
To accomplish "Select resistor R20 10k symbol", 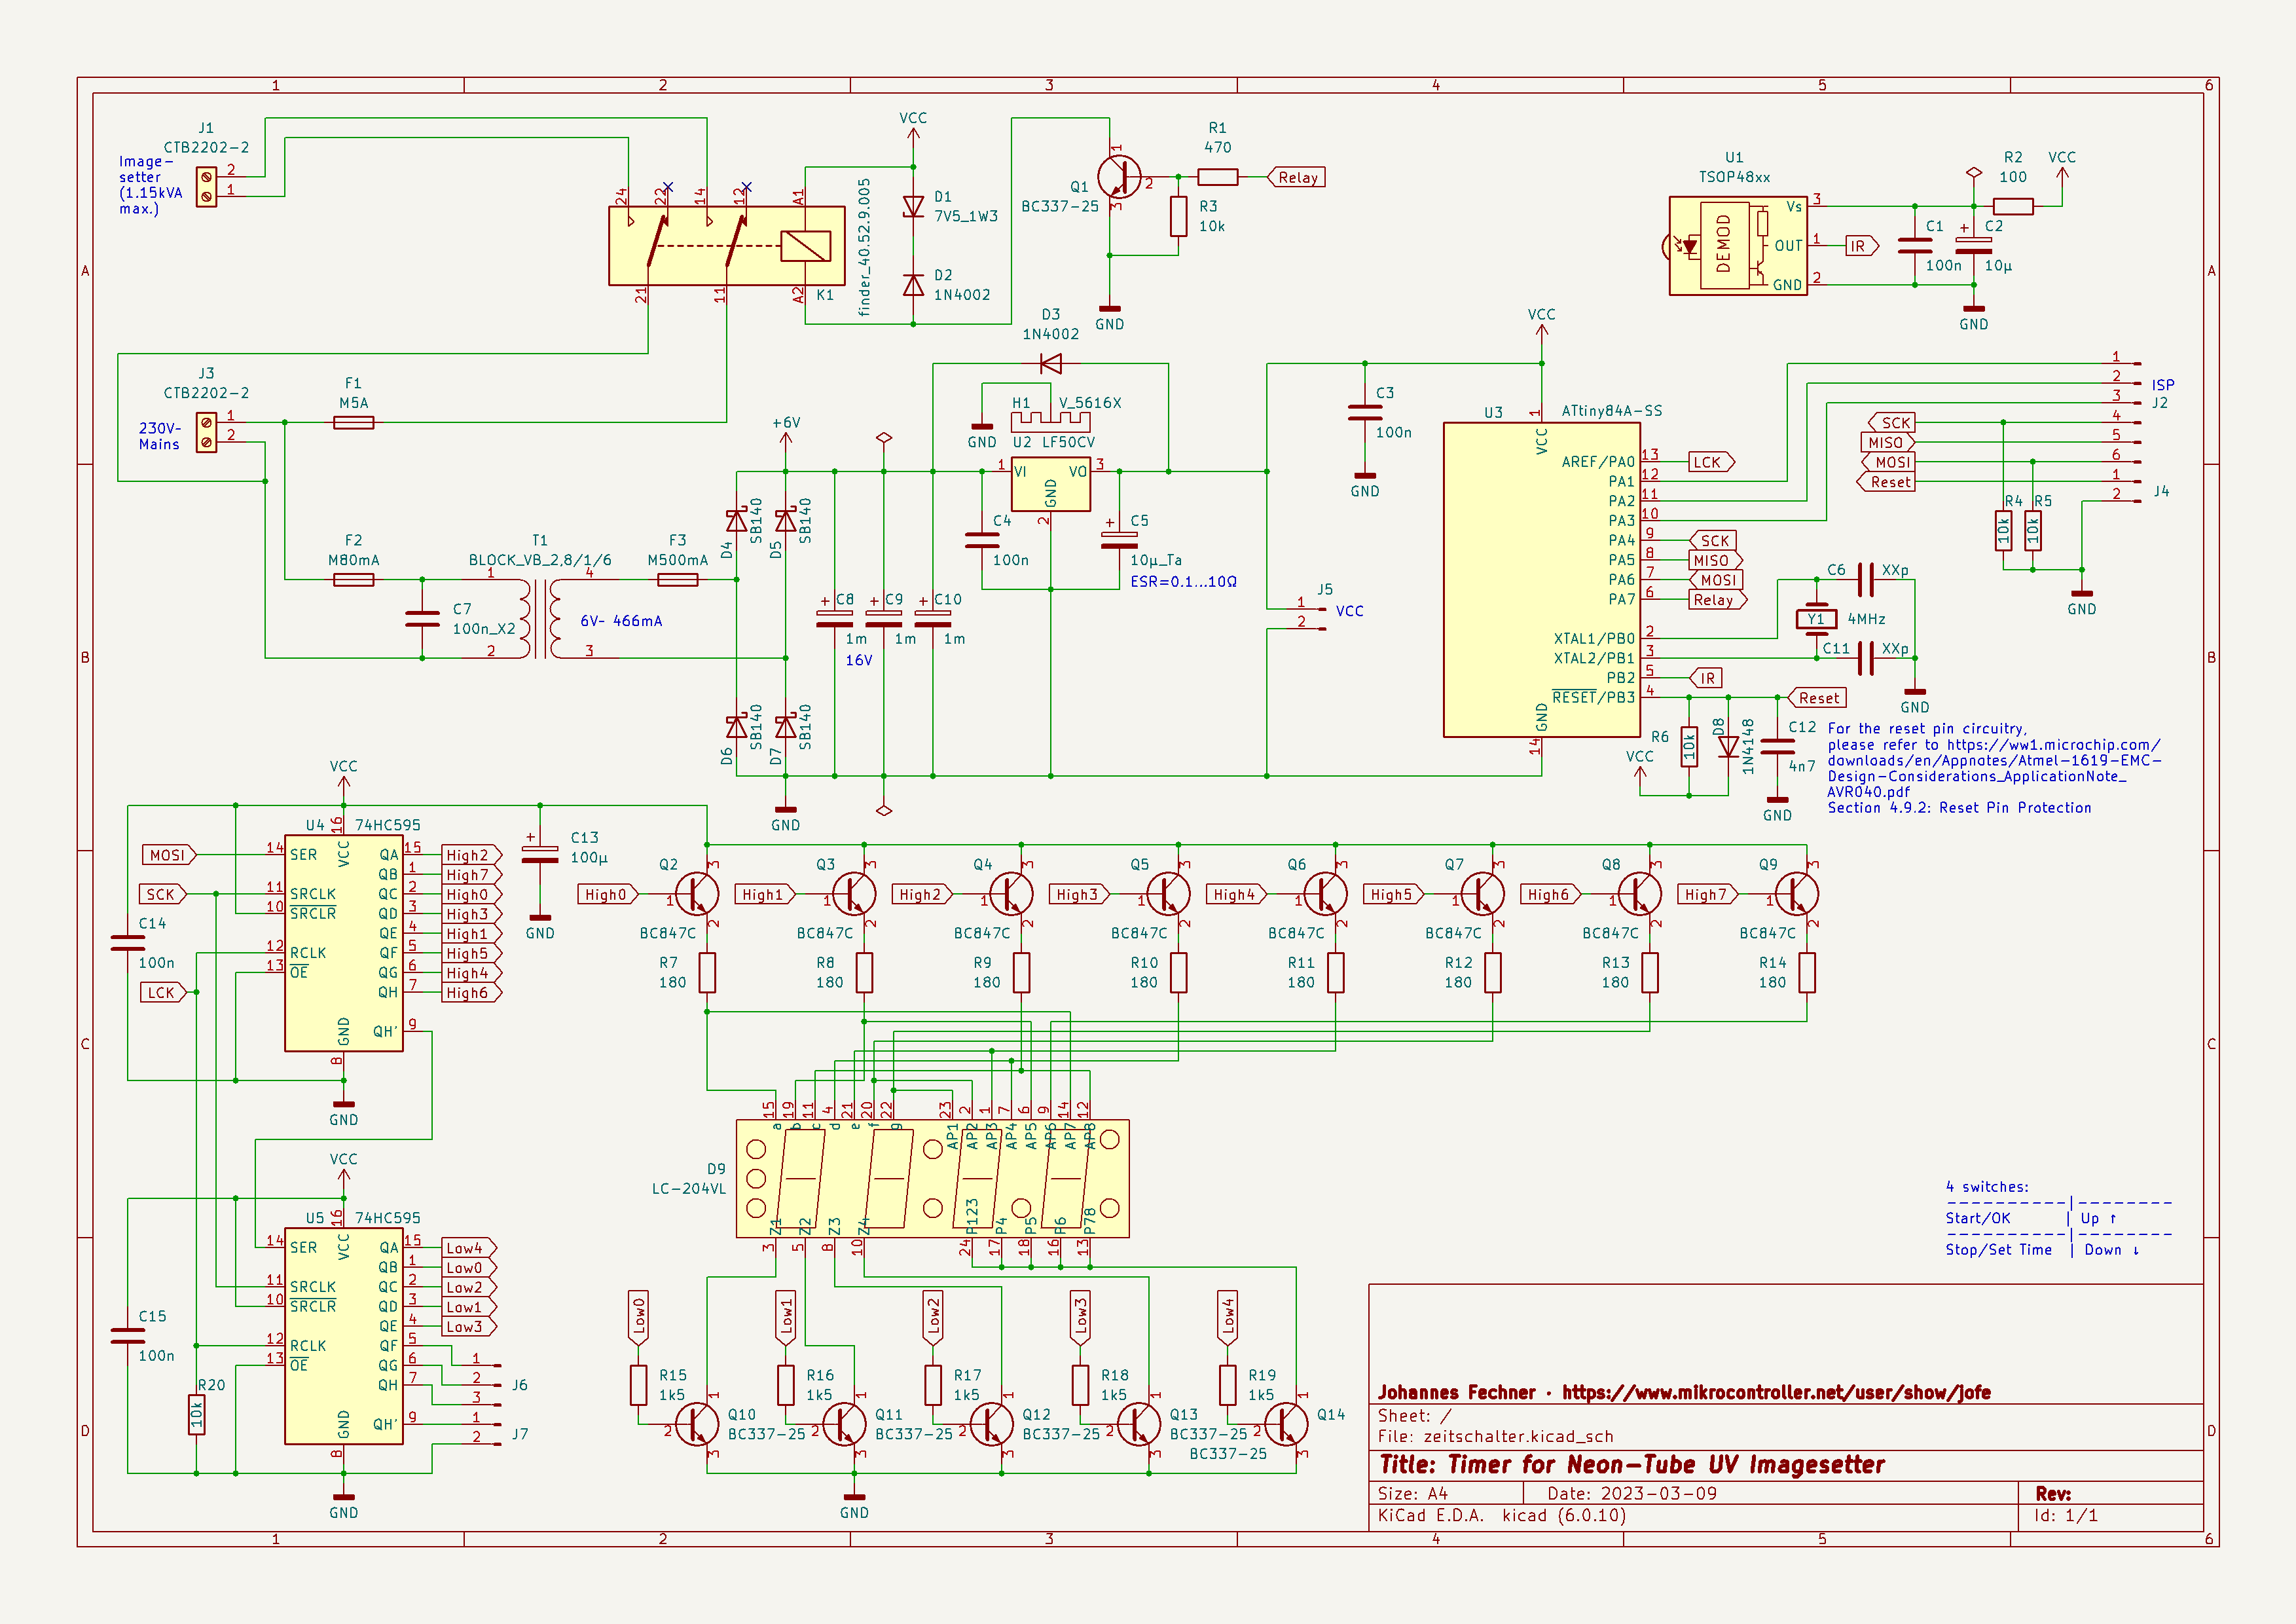I will pyautogui.click(x=197, y=1414).
